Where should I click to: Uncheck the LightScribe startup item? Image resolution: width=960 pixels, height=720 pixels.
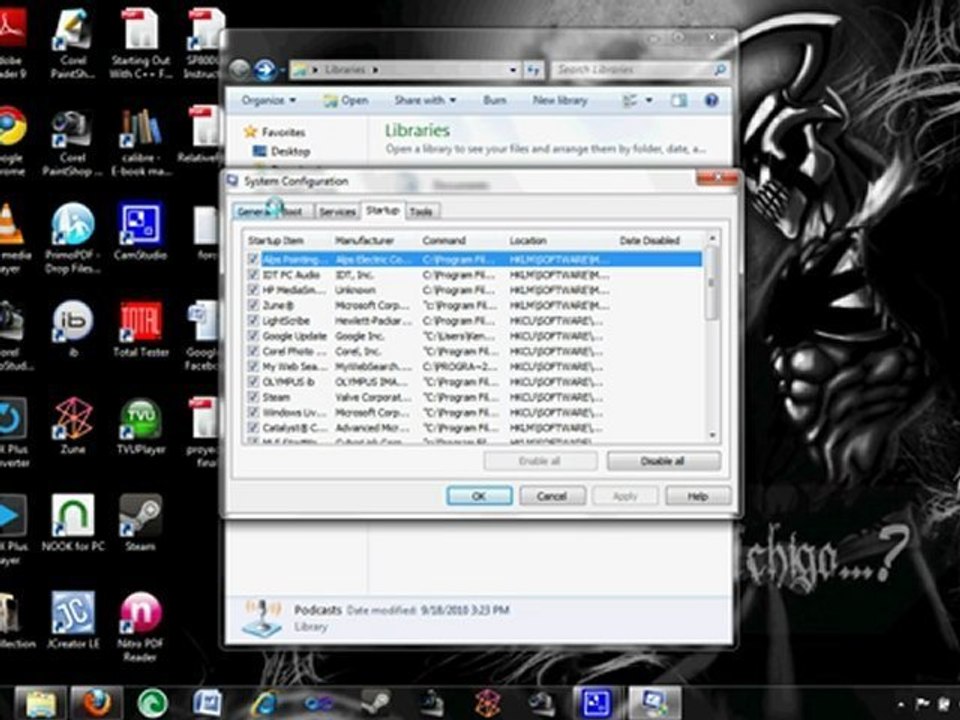tap(252, 320)
